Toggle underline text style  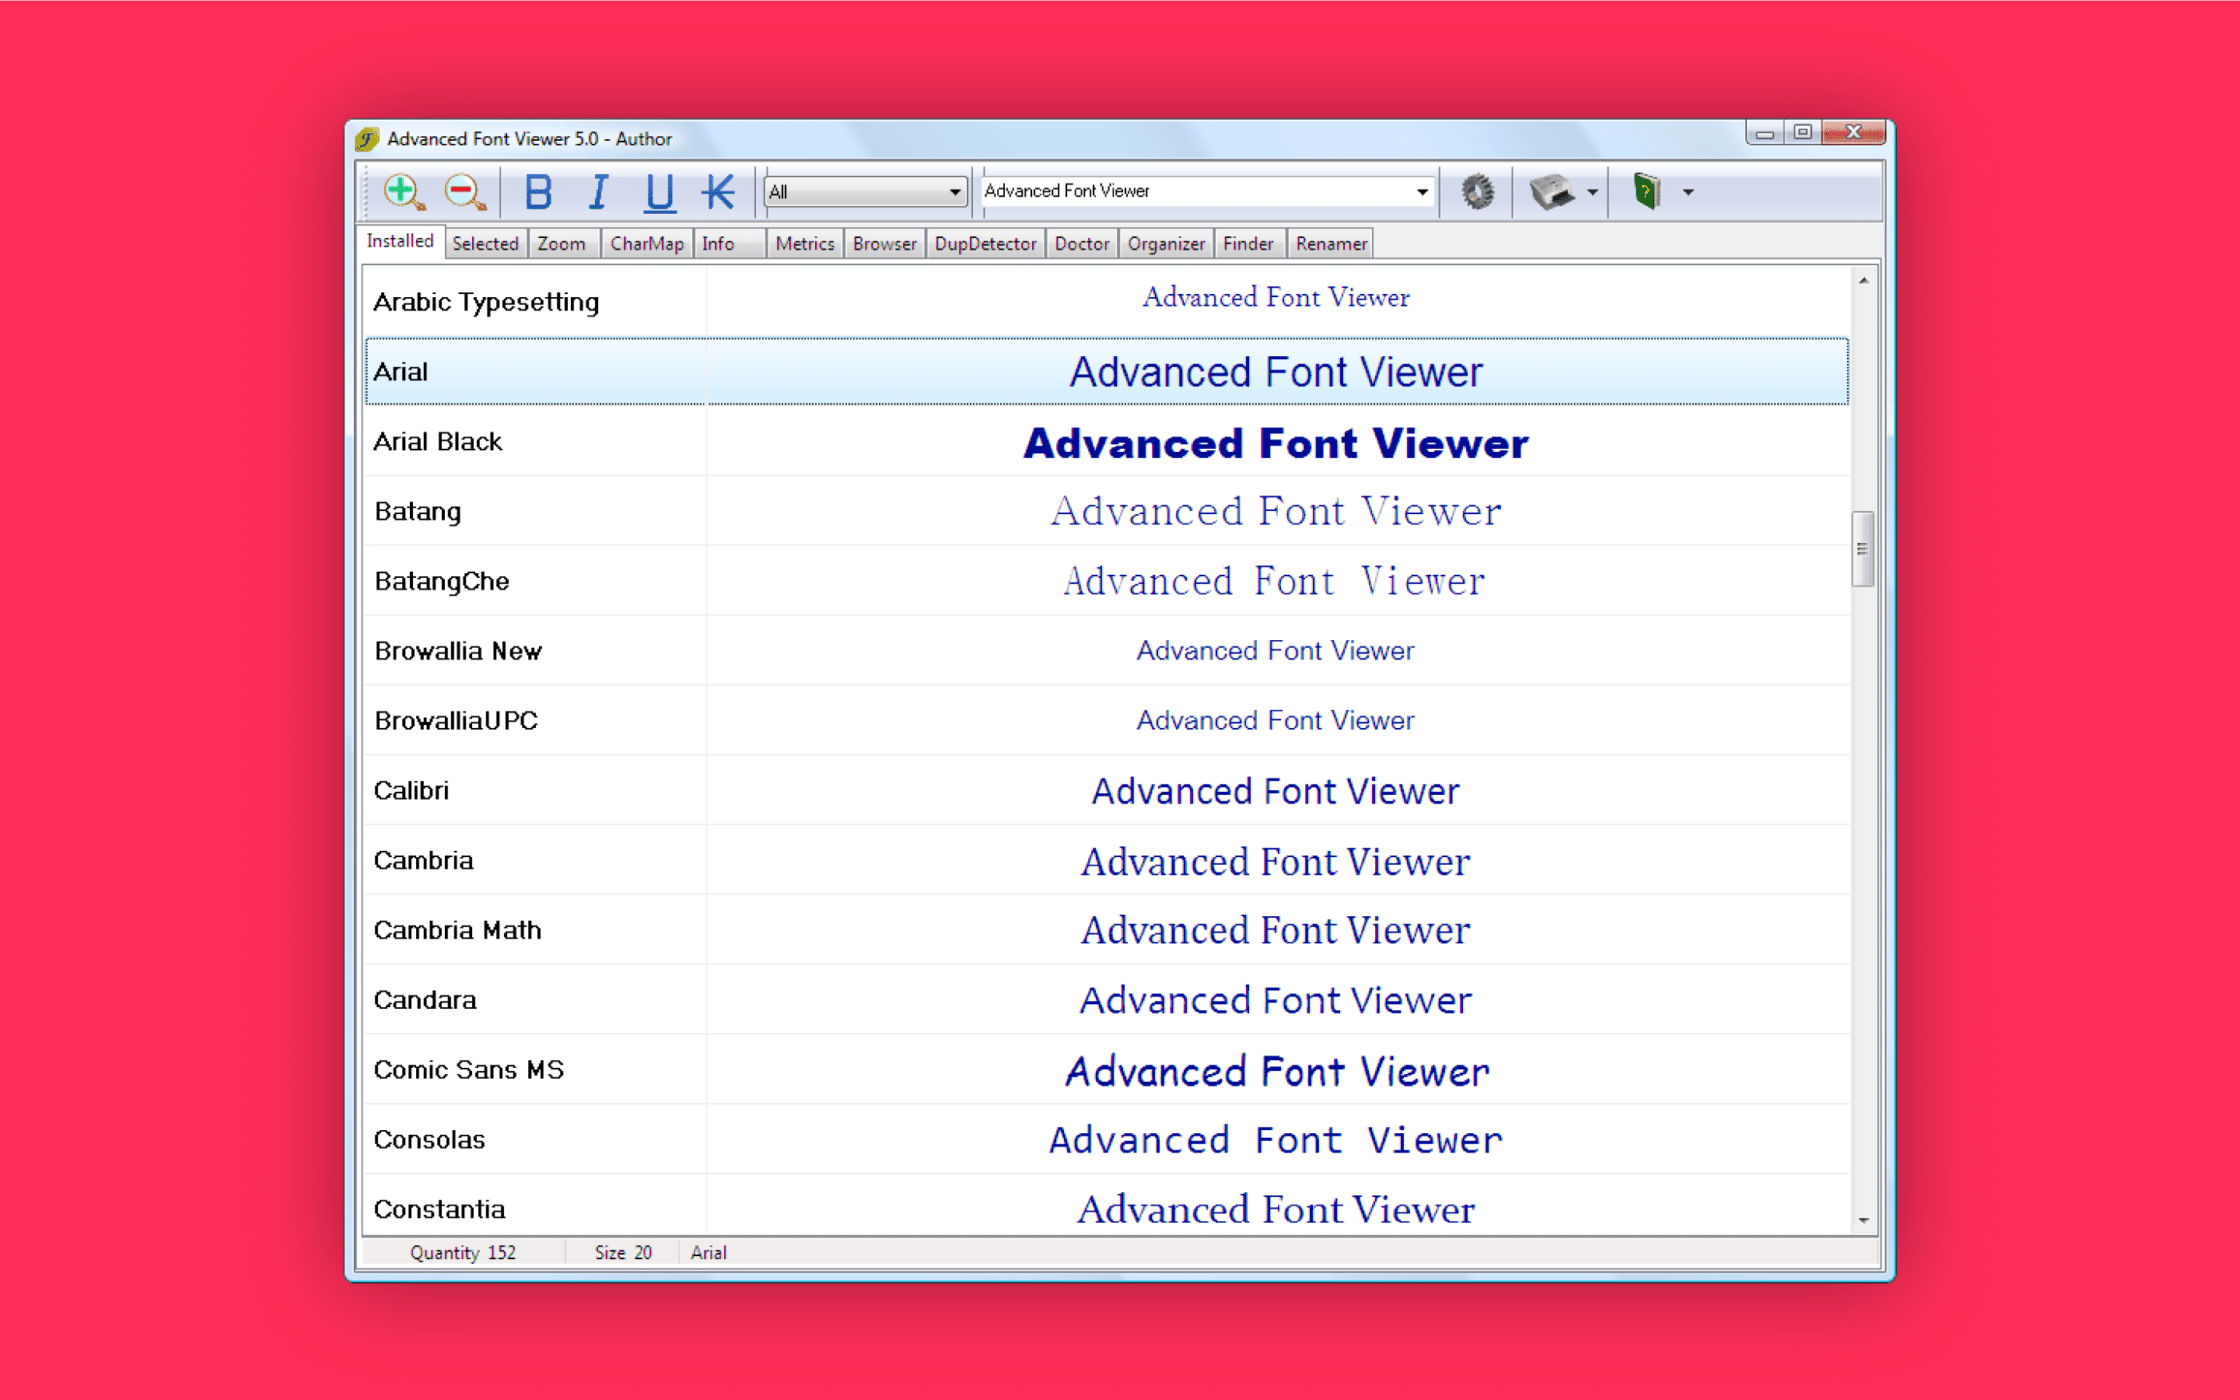coord(658,192)
